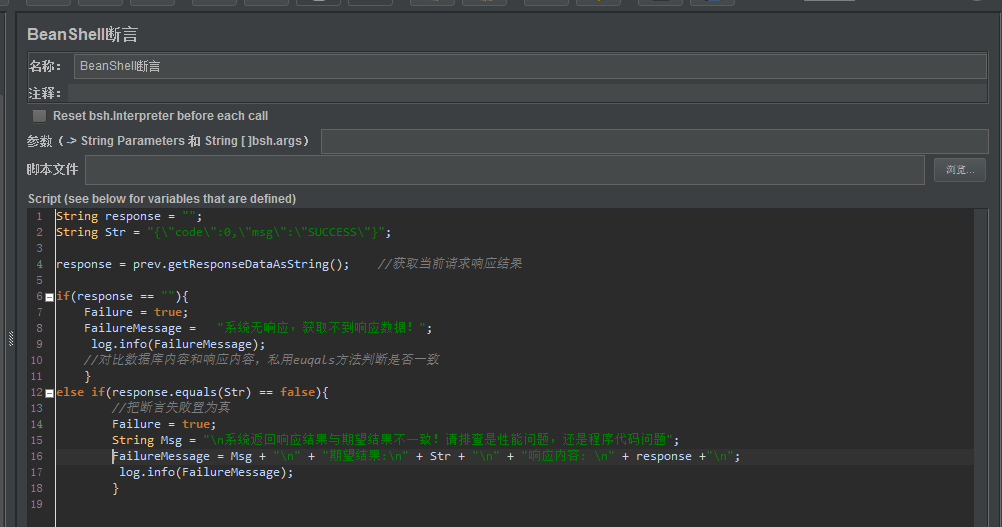
Task: Click the BeanShell断言 panel heading
Action: point(82,34)
